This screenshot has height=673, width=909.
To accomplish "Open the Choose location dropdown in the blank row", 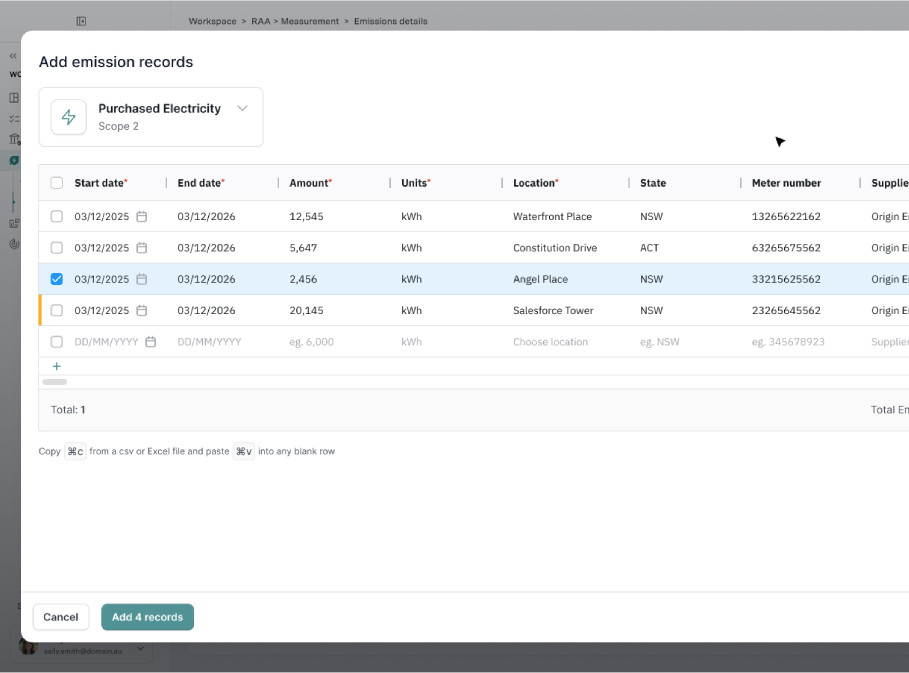I will click(x=550, y=341).
